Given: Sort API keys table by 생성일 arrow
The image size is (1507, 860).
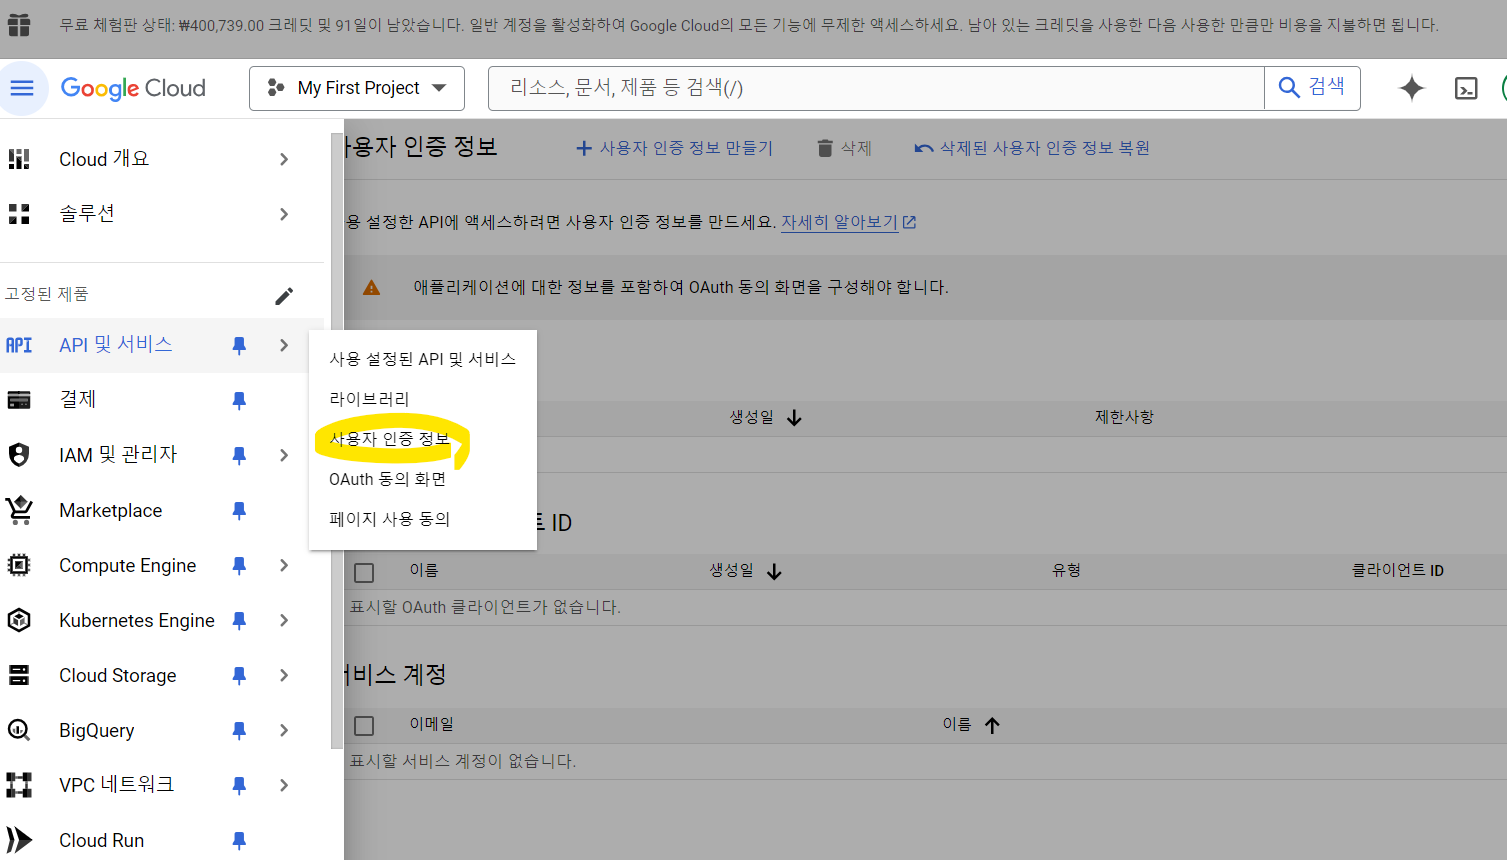Looking at the screenshot, I should point(794,418).
